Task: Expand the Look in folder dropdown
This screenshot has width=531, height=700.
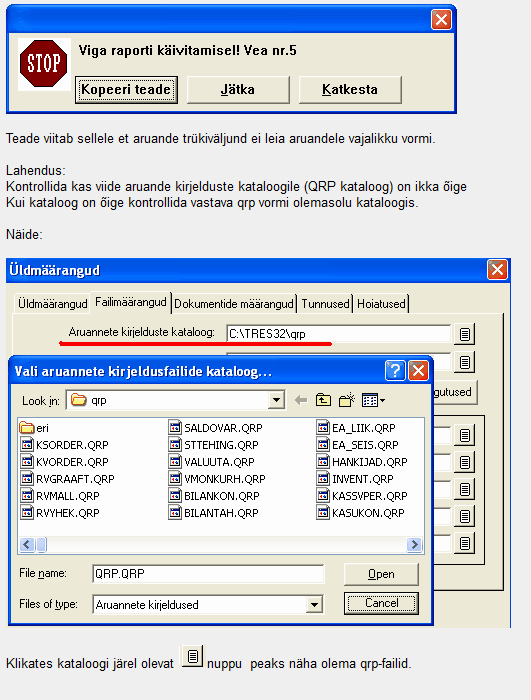Action: [x=276, y=400]
